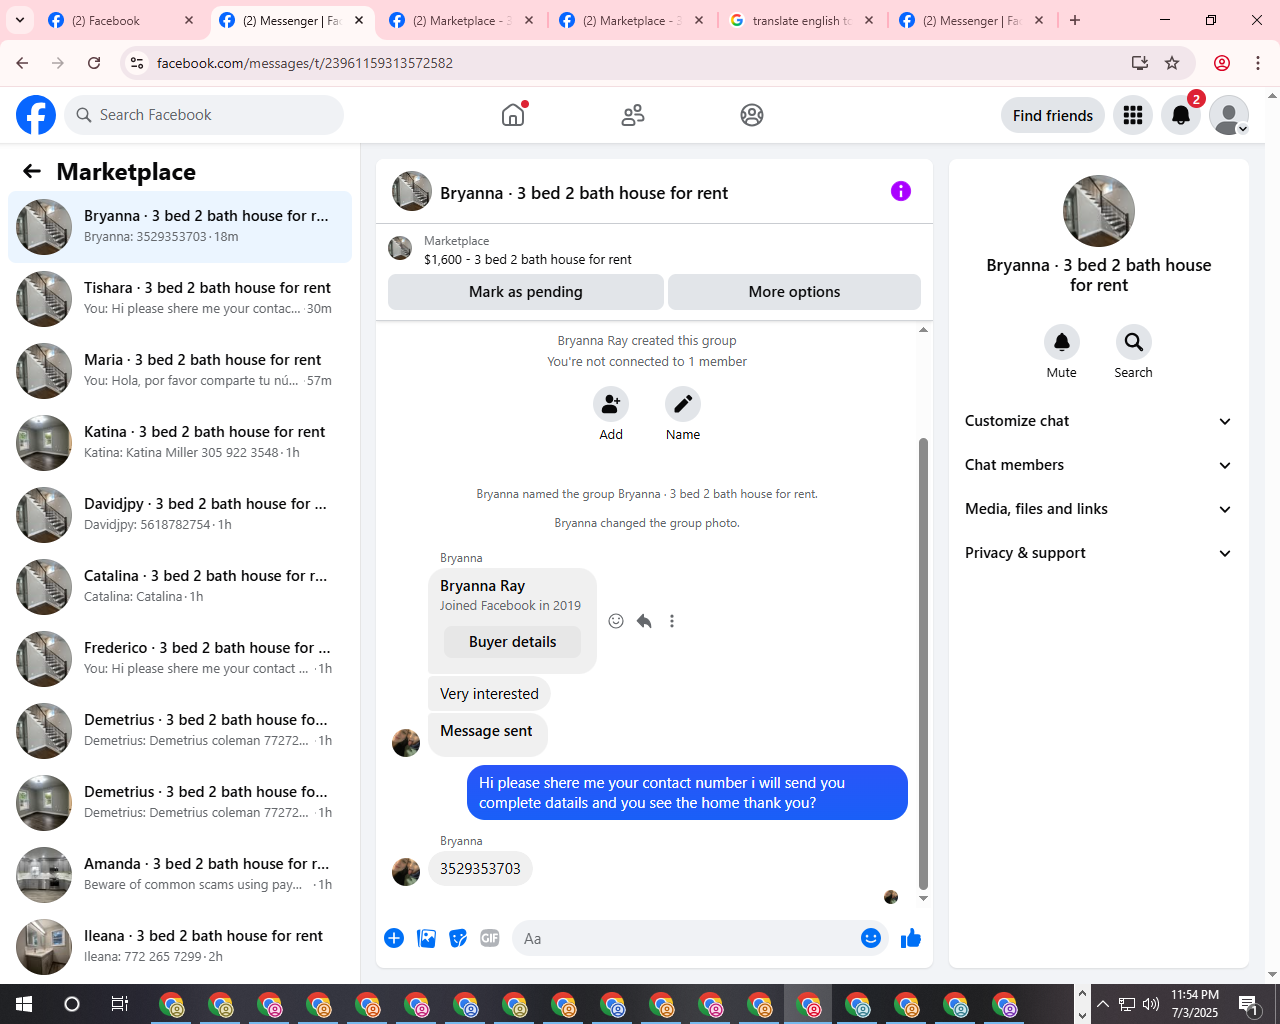Open Catalina conversation in list
Image resolution: width=1280 pixels, height=1024 pixels.
tap(180, 587)
